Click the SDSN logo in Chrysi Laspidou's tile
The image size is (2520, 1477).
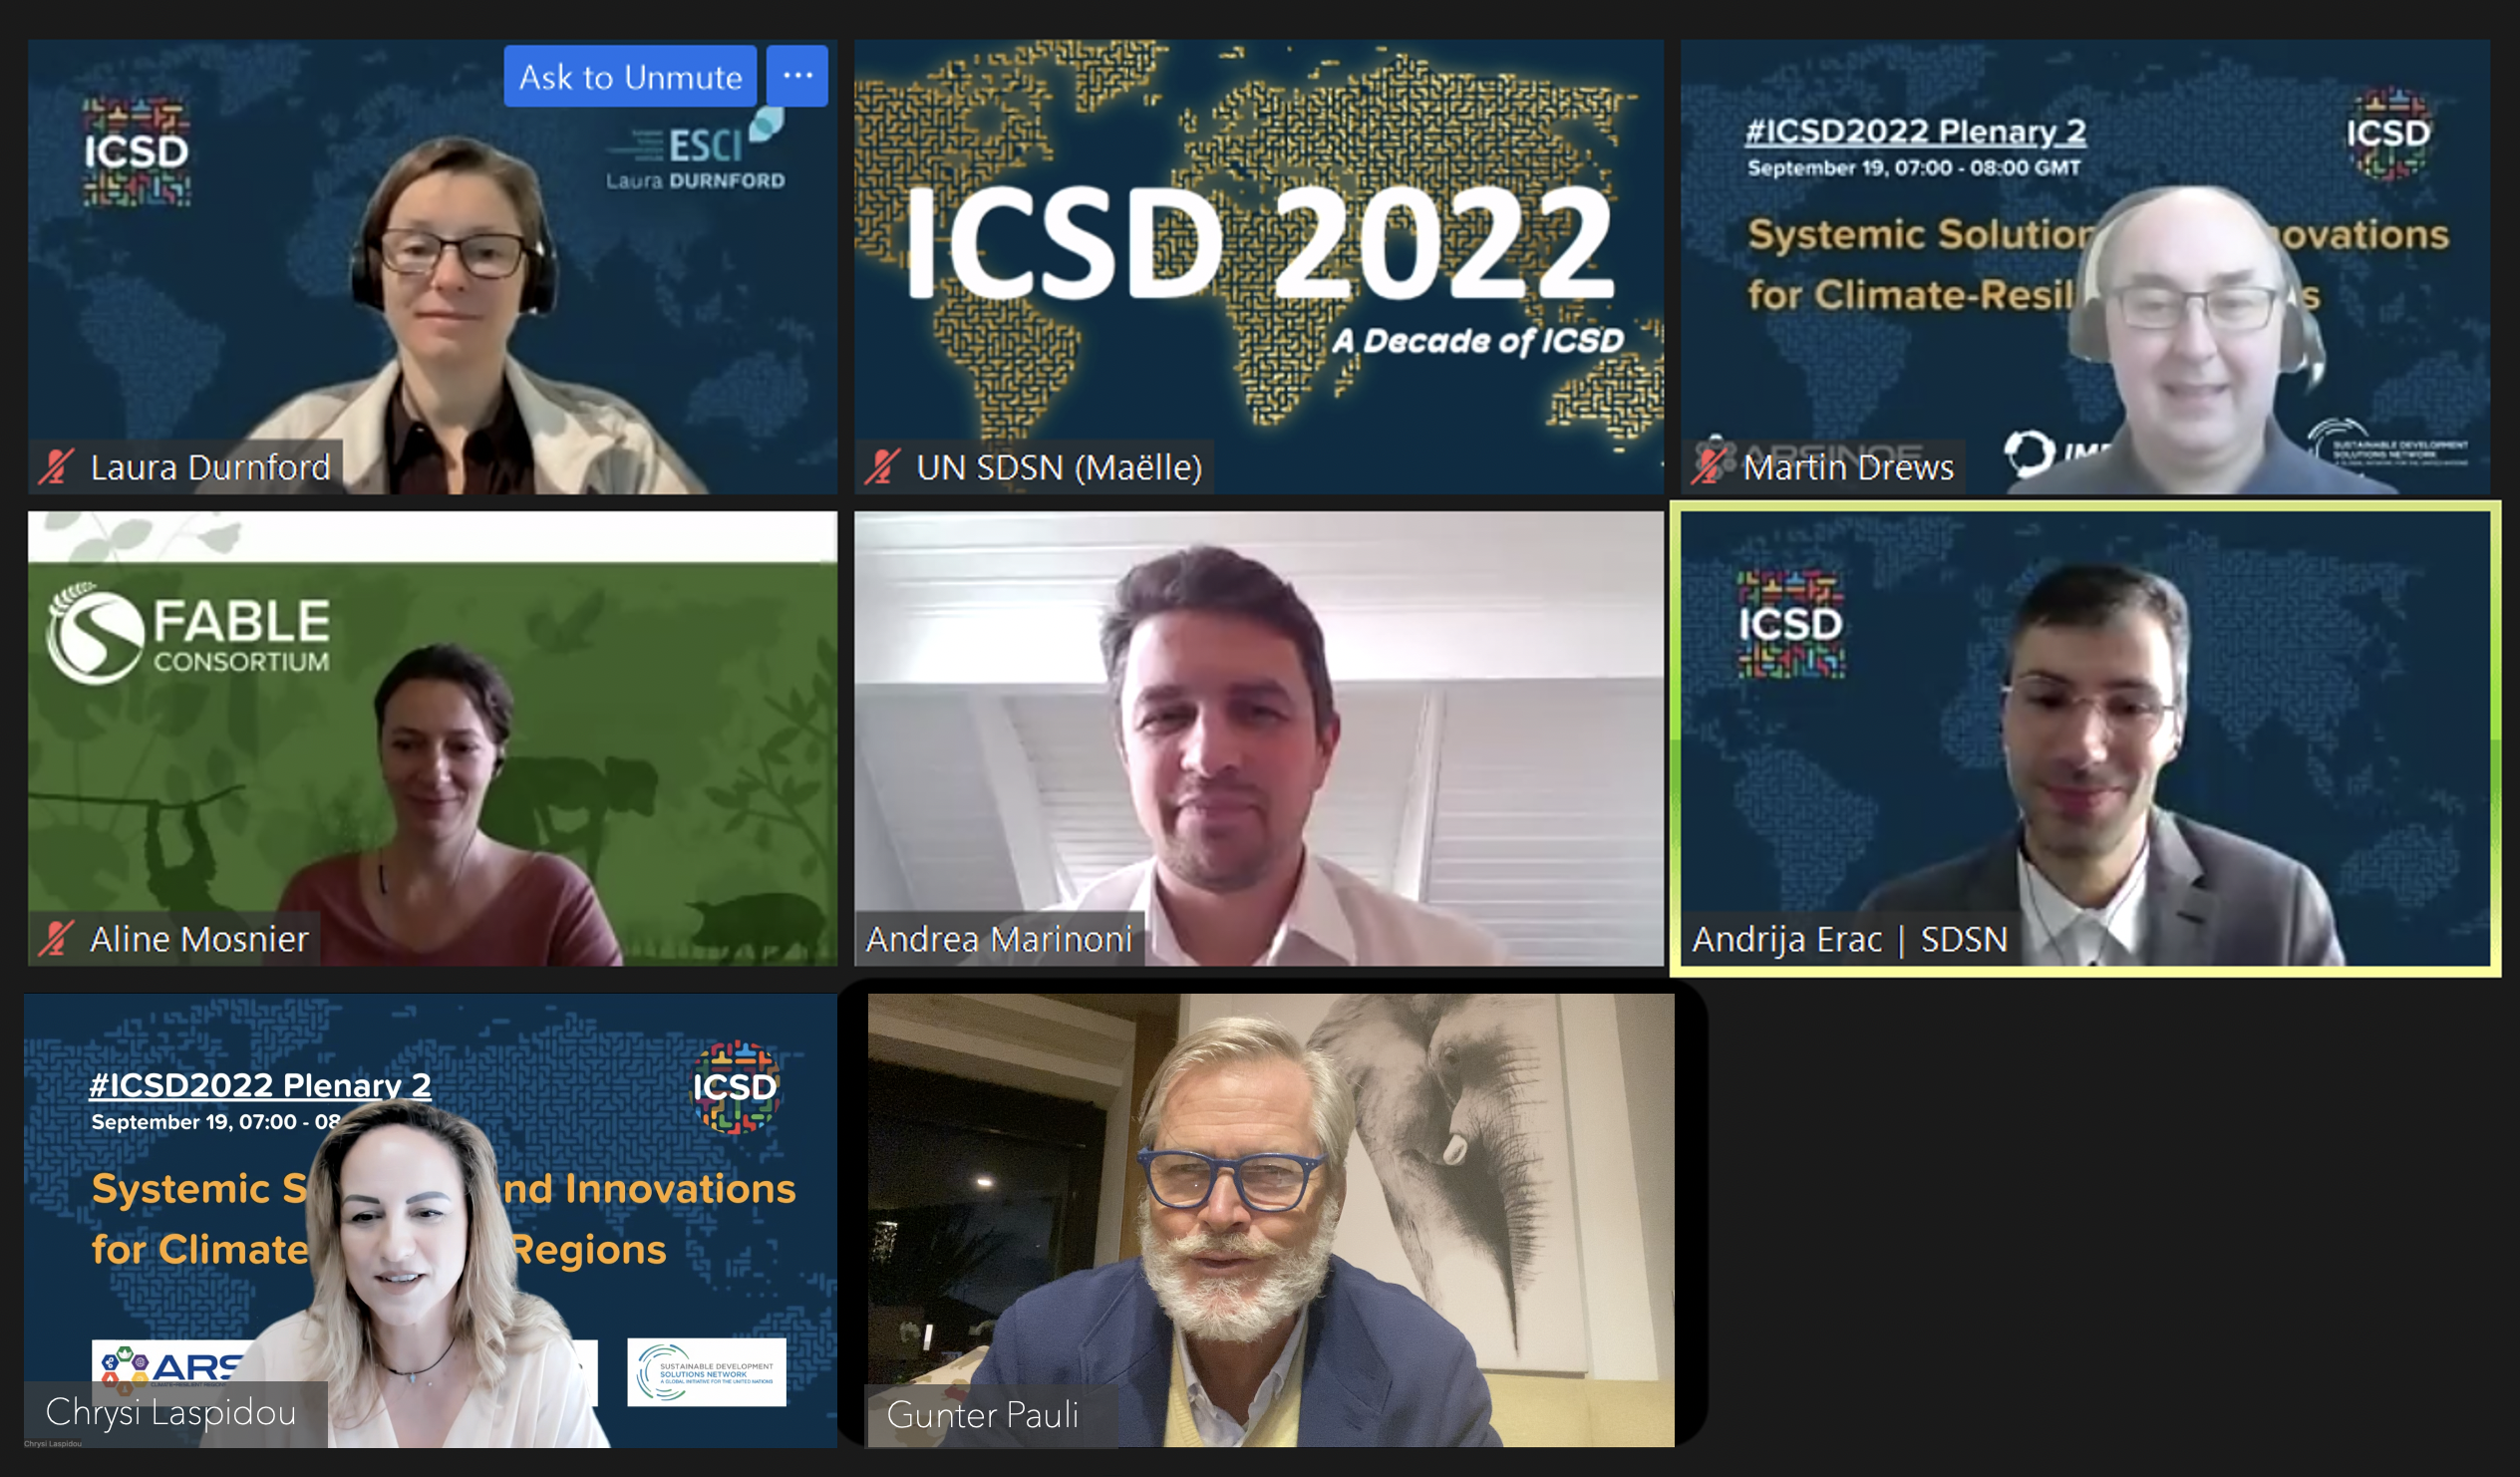[x=707, y=1372]
